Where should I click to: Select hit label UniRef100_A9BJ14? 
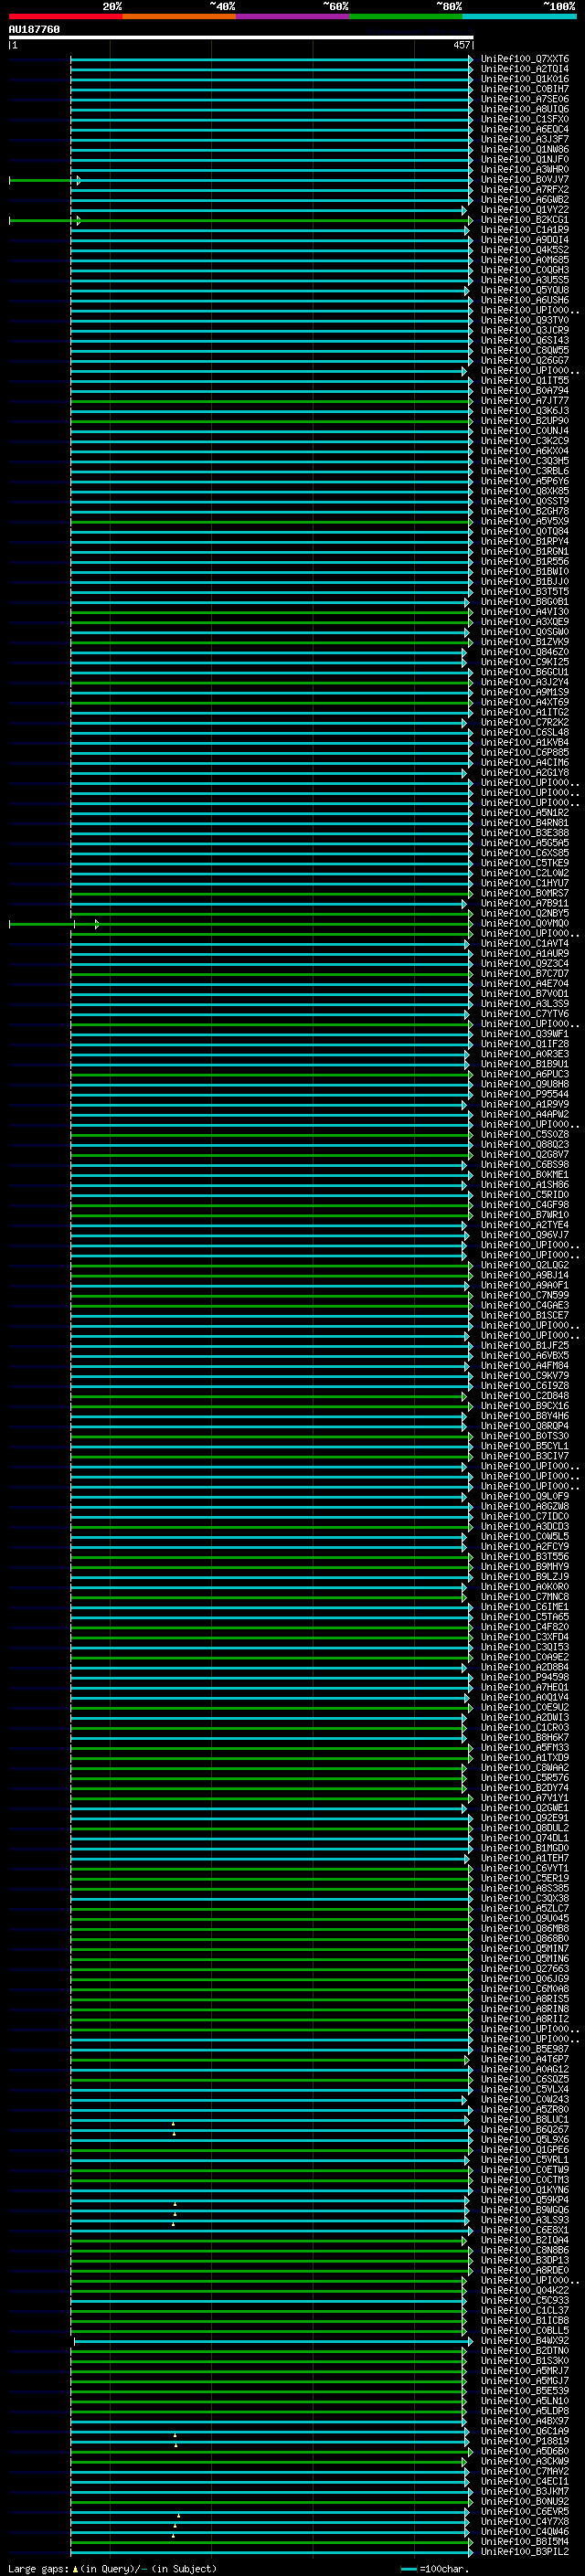click(x=525, y=1276)
